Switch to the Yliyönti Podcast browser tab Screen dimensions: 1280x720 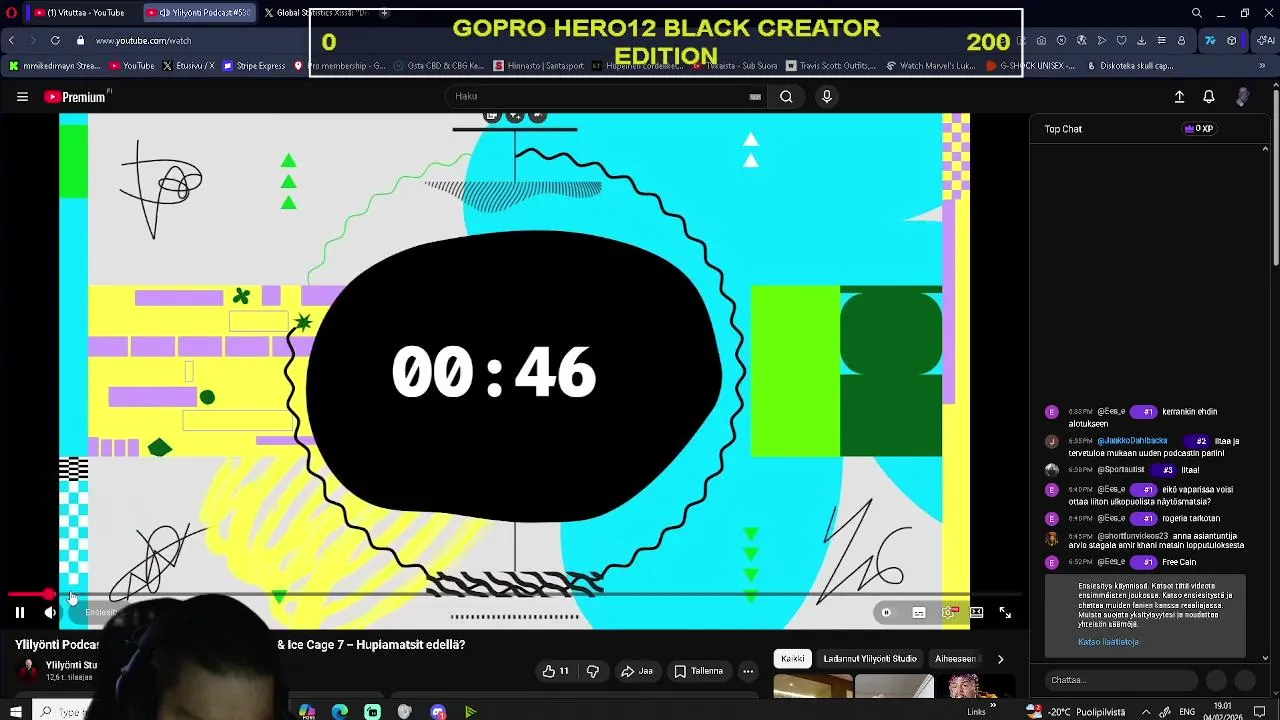(198, 13)
